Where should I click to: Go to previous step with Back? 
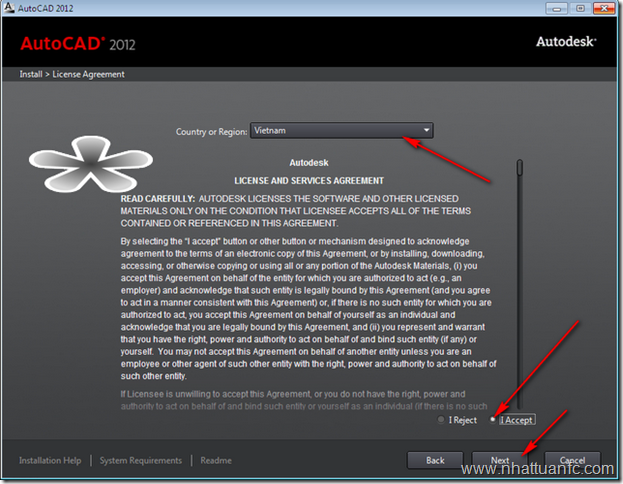tap(435, 460)
